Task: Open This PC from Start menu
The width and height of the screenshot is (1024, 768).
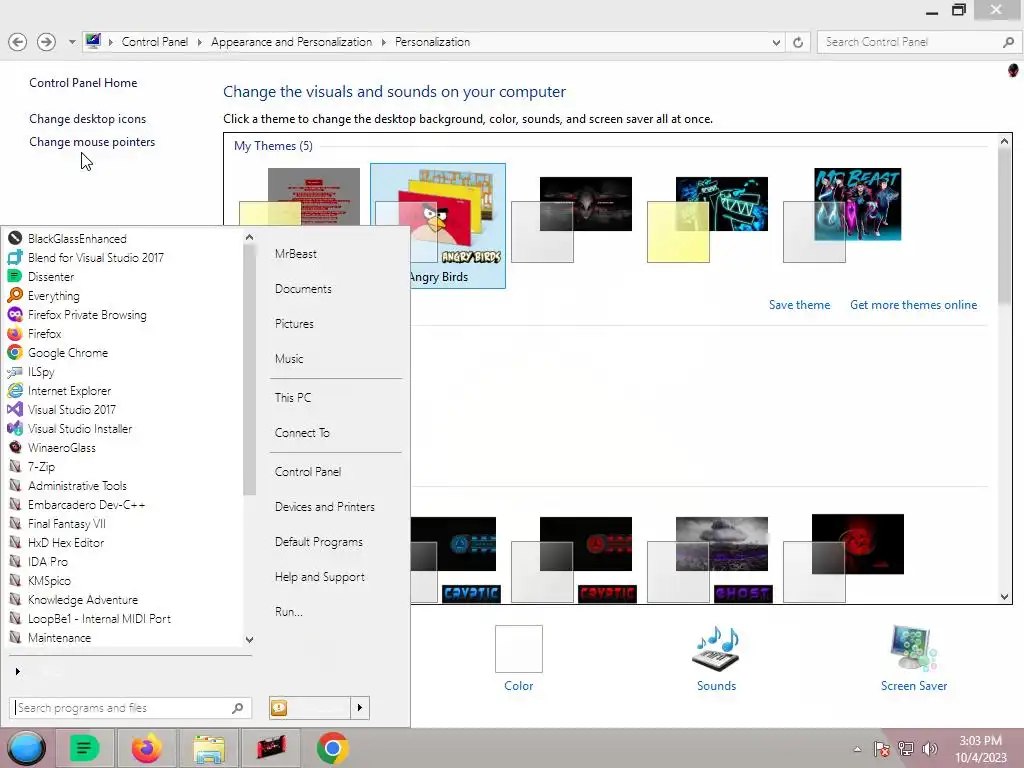Action: point(293,397)
